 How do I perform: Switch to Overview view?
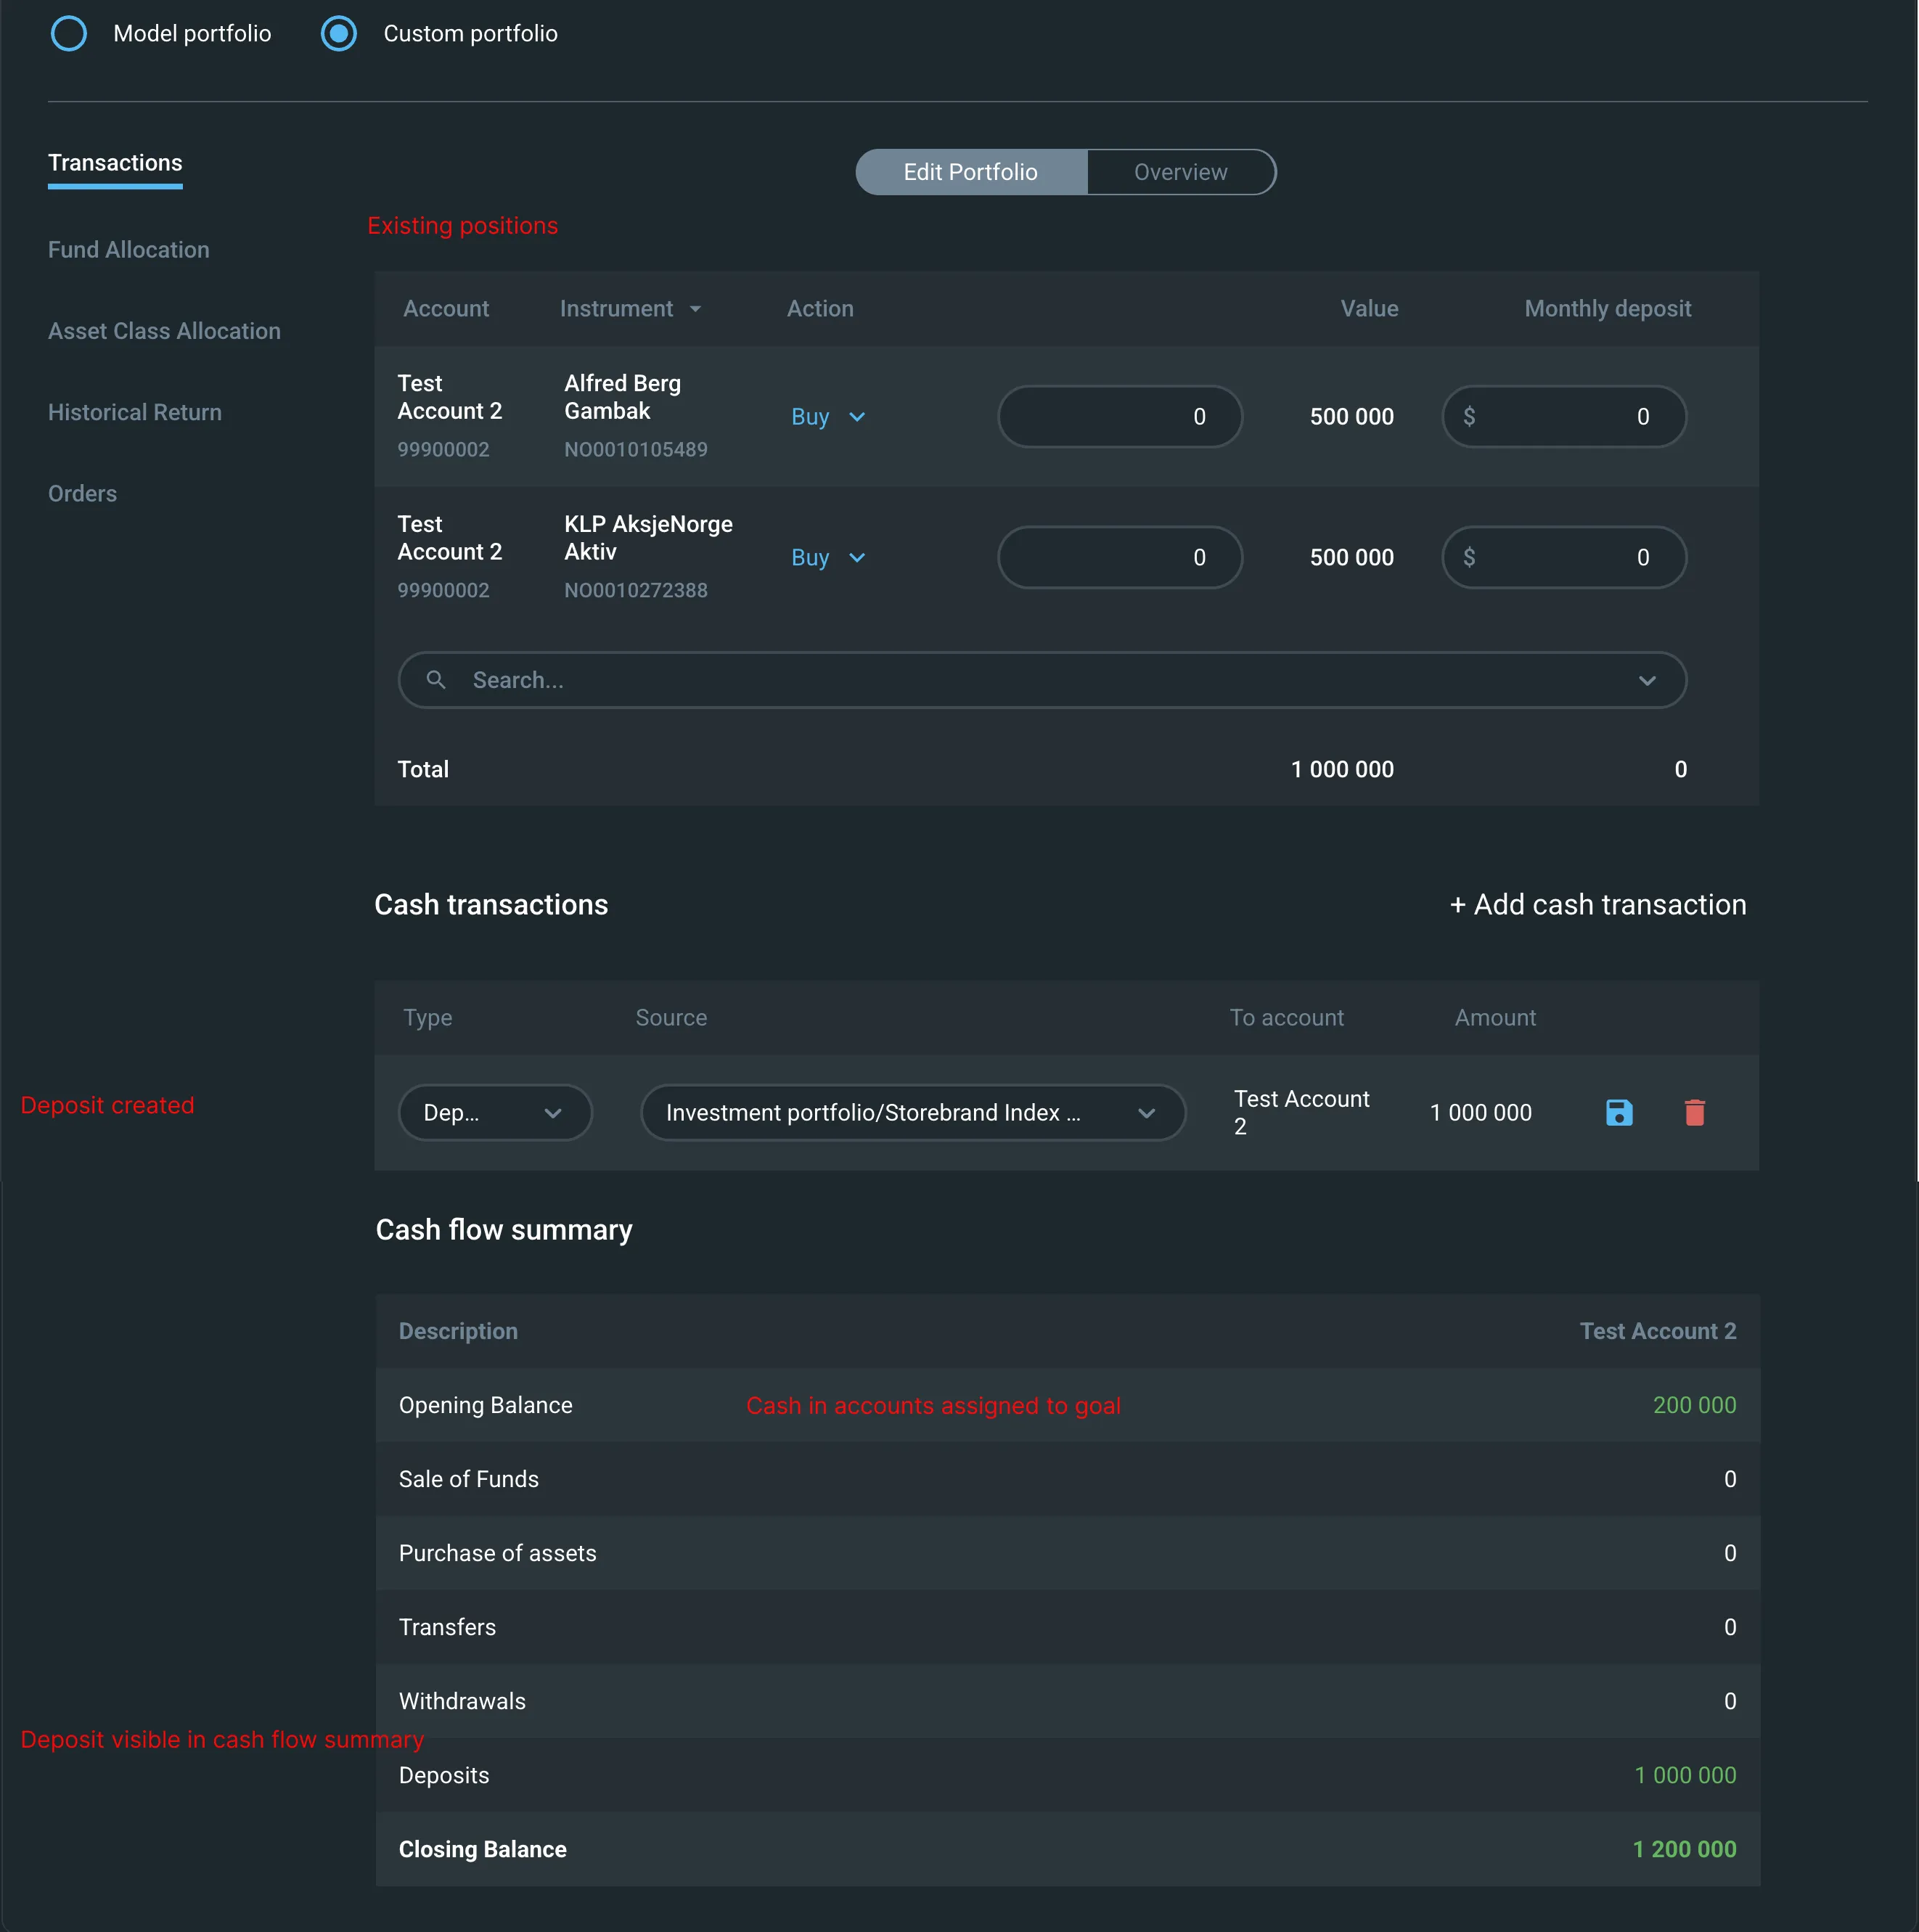point(1181,172)
